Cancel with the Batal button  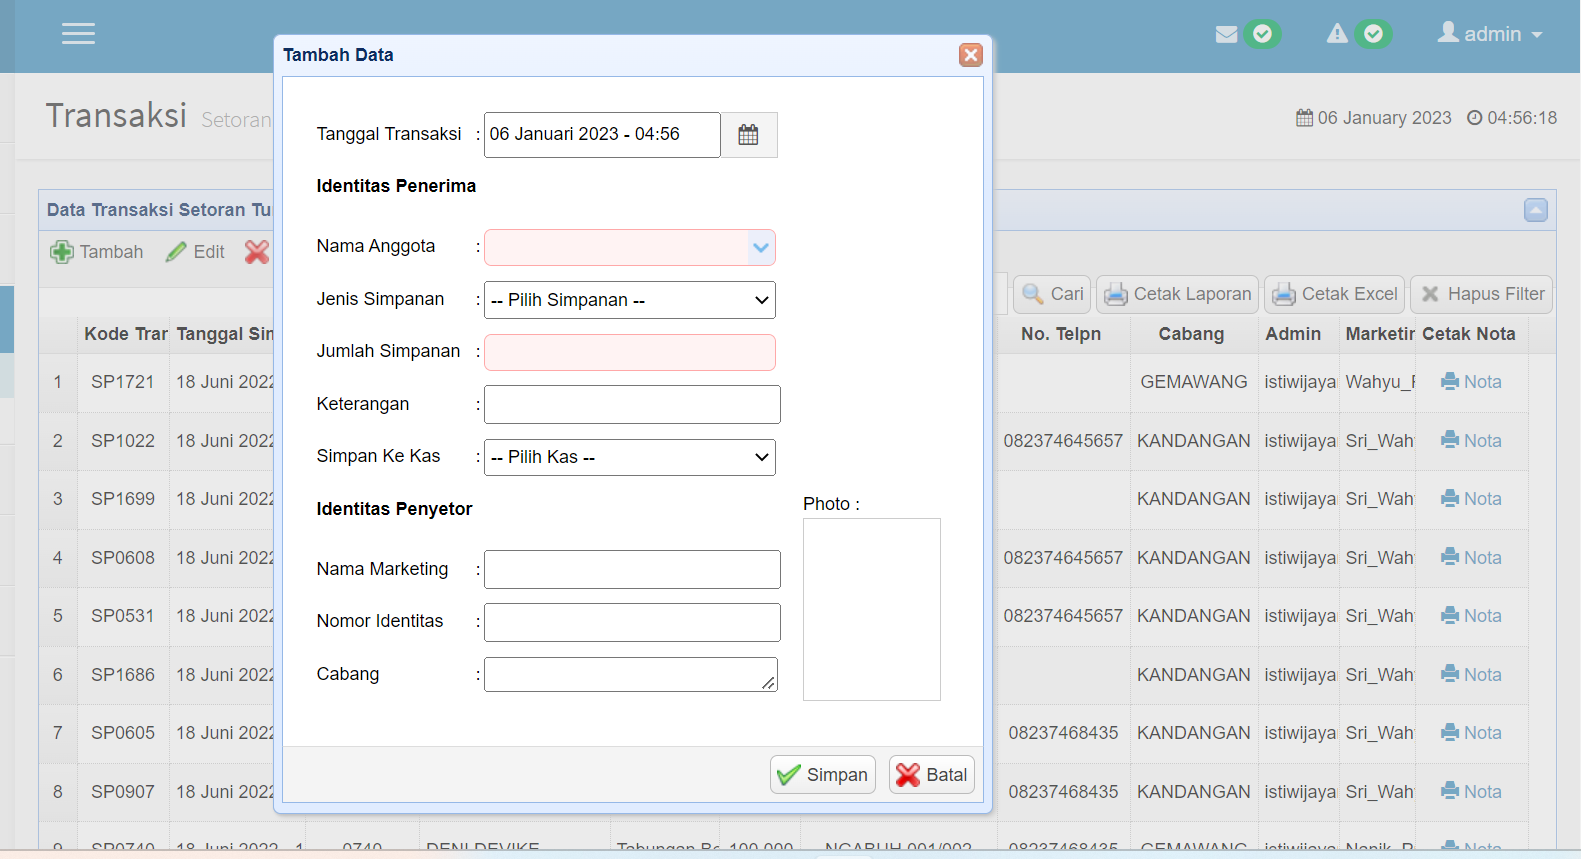coord(931,775)
